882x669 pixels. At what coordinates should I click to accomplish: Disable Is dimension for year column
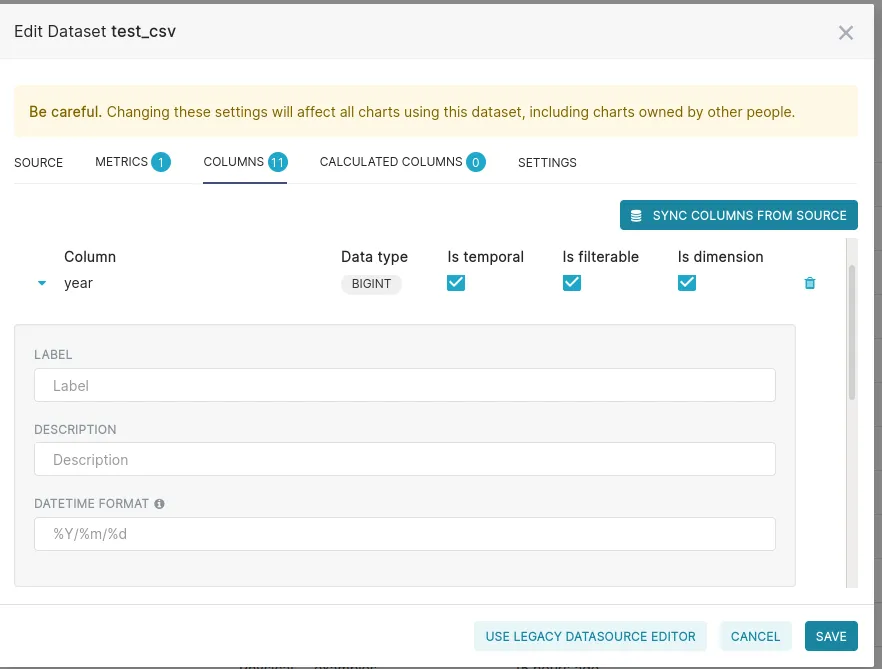(687, 283)
